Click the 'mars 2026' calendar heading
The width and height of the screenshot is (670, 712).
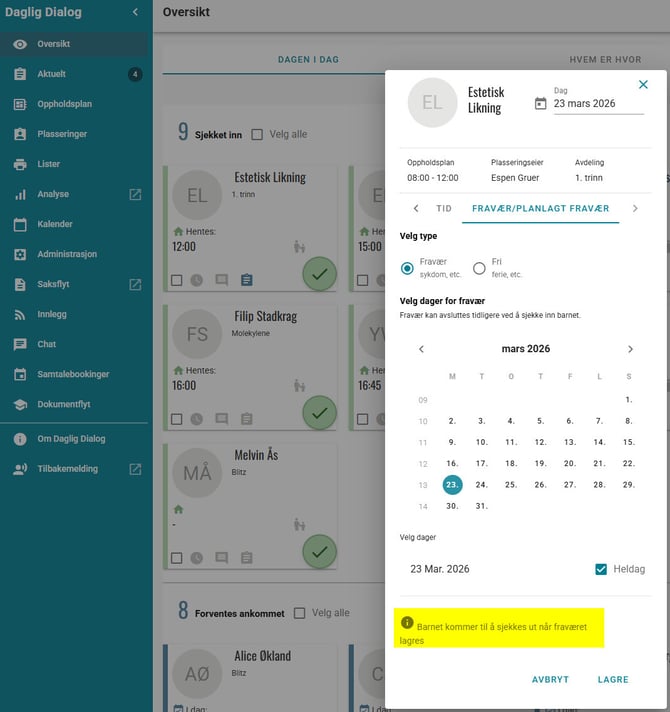(x=526, y=349)
